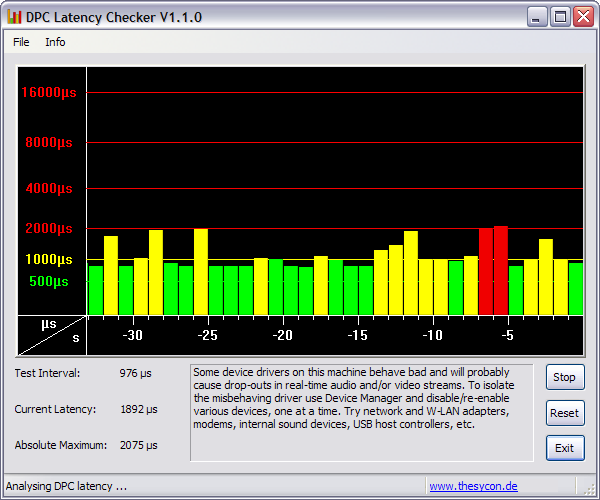Image resolution: width=600 pixels, height=500 pixels.
Task: Click the Current Latency label
Action: (x=55, y=409)
